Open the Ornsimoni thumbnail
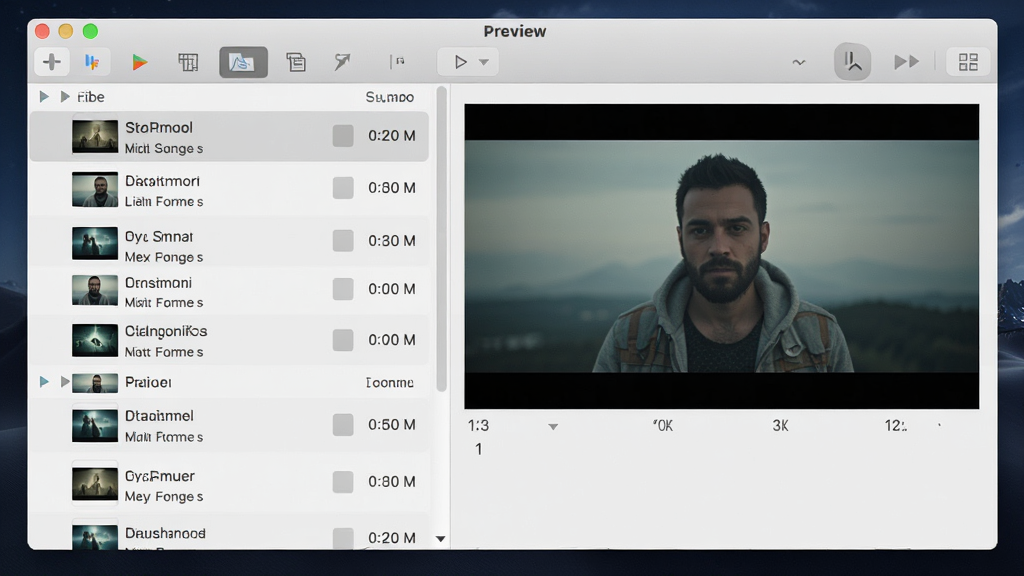This screenshot has height=576, width=1024. coord(95,291)
